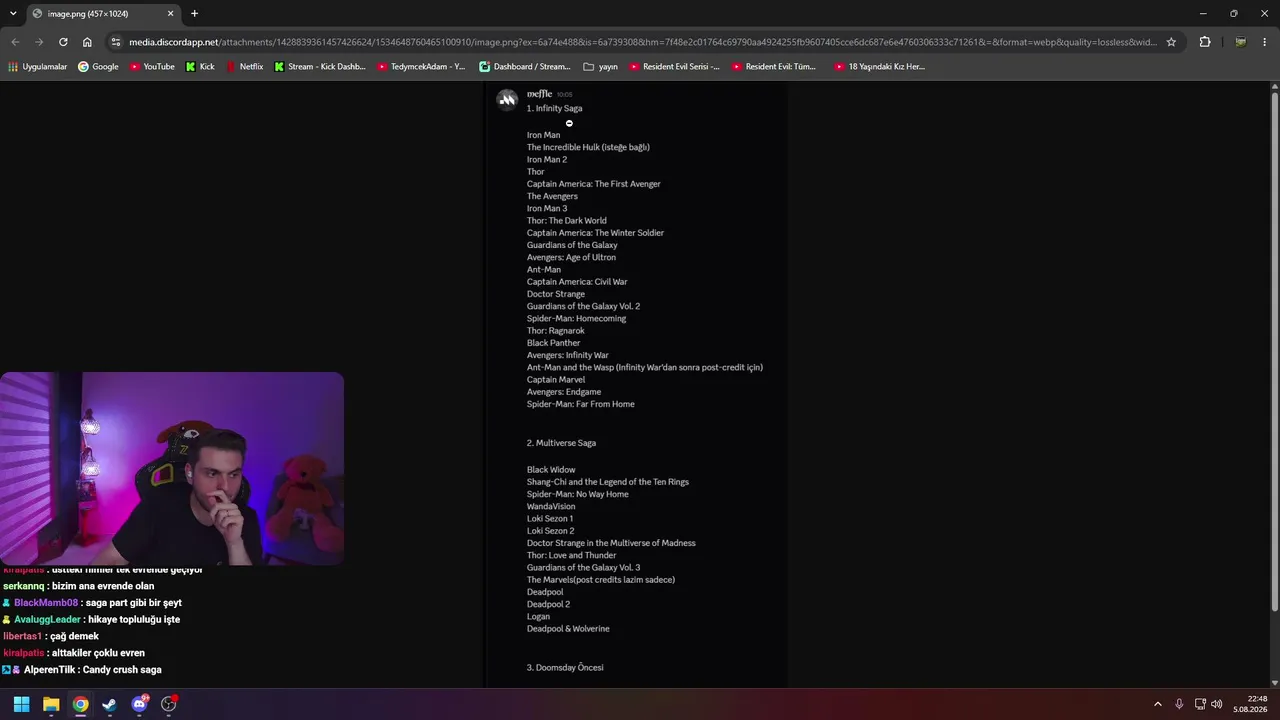Open a new browser tab
The width and height of the screenshot is (1280, 720).
(194, 14)
